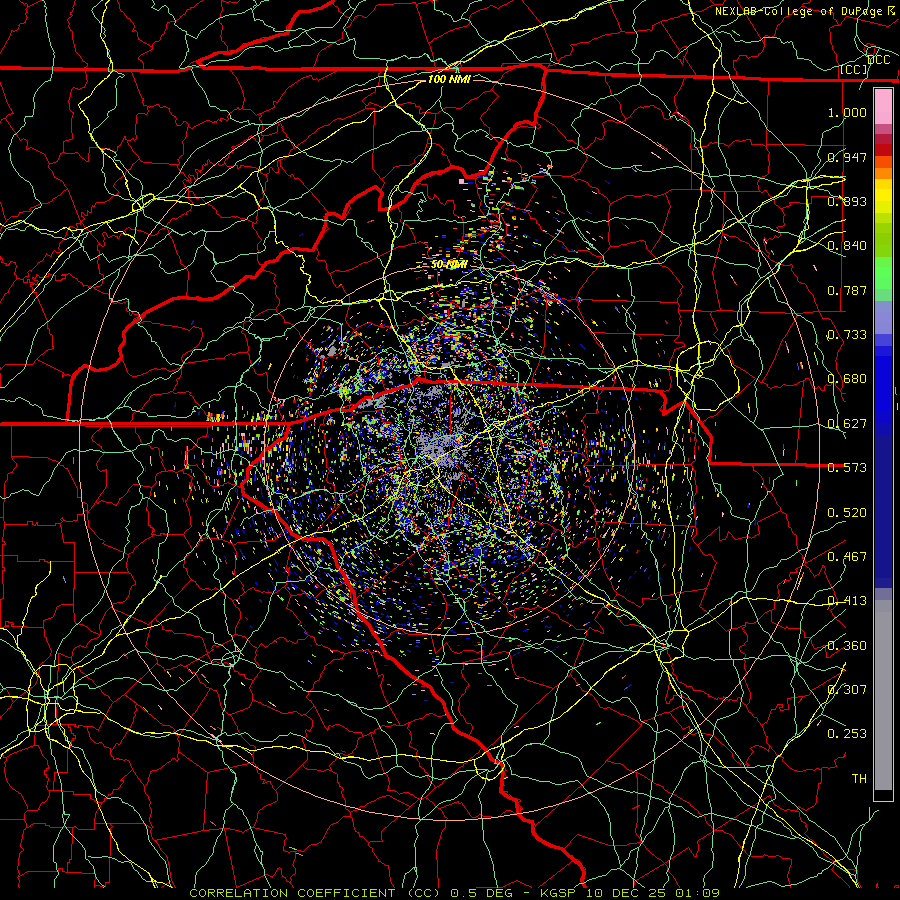Click the DCC label above the color scale
Screen dimensions: 900x900
tap(878, 60)
